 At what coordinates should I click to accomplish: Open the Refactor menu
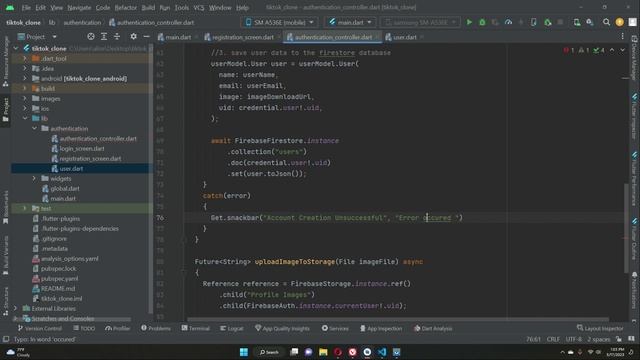(126, 8)
